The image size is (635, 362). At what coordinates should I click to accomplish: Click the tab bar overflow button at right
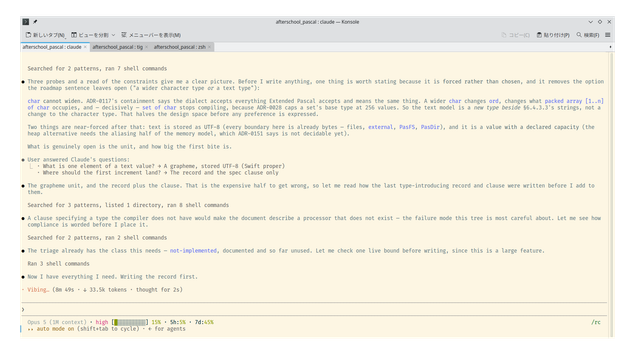[610, 47]
